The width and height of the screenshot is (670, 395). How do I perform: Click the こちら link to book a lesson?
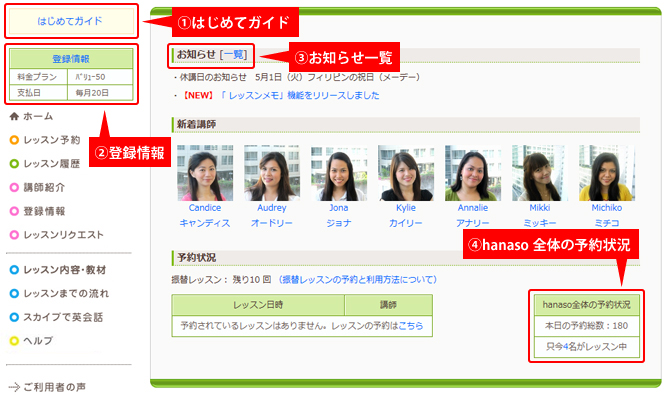pyautogui.click(x=411, y=326)
